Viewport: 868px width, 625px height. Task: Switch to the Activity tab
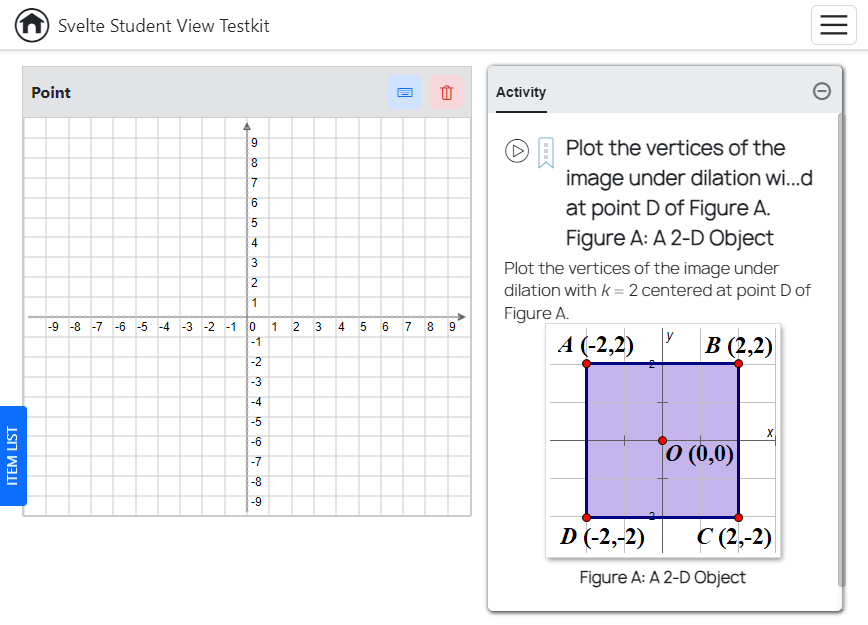point(521,92)
